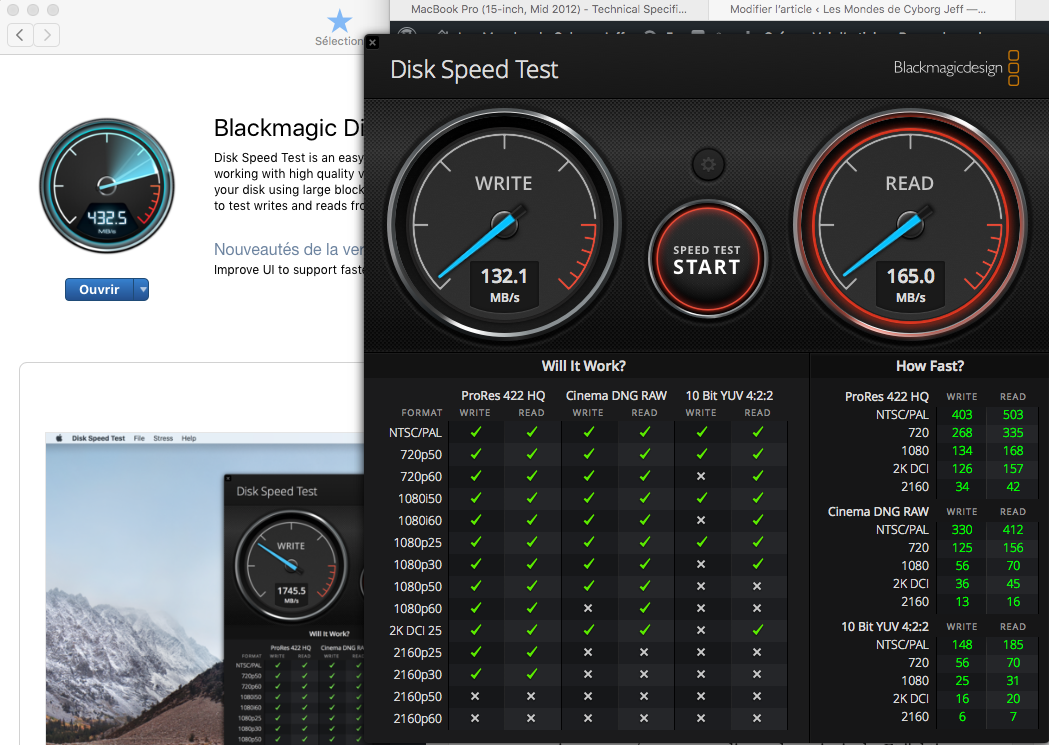
Task: Click the ProRes 422 HQ write checkmark for 2160p30
Action: coord(475,674)
